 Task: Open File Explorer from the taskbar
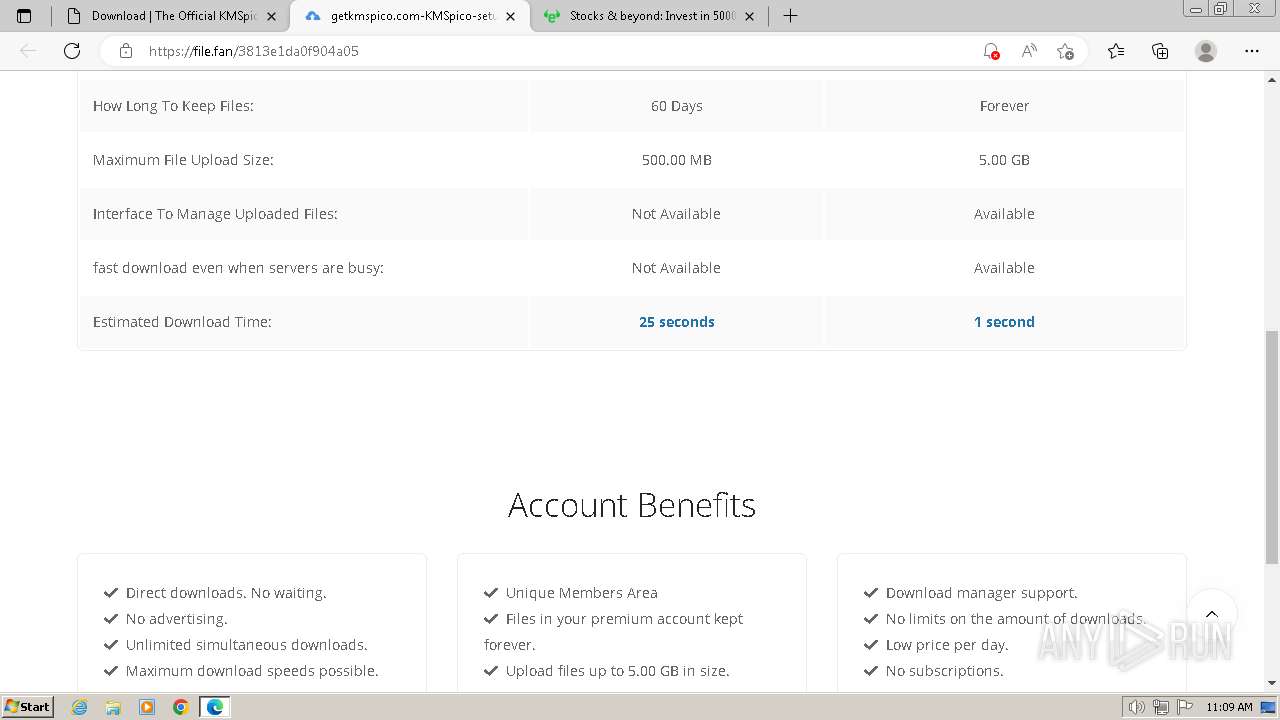(113, 707)
